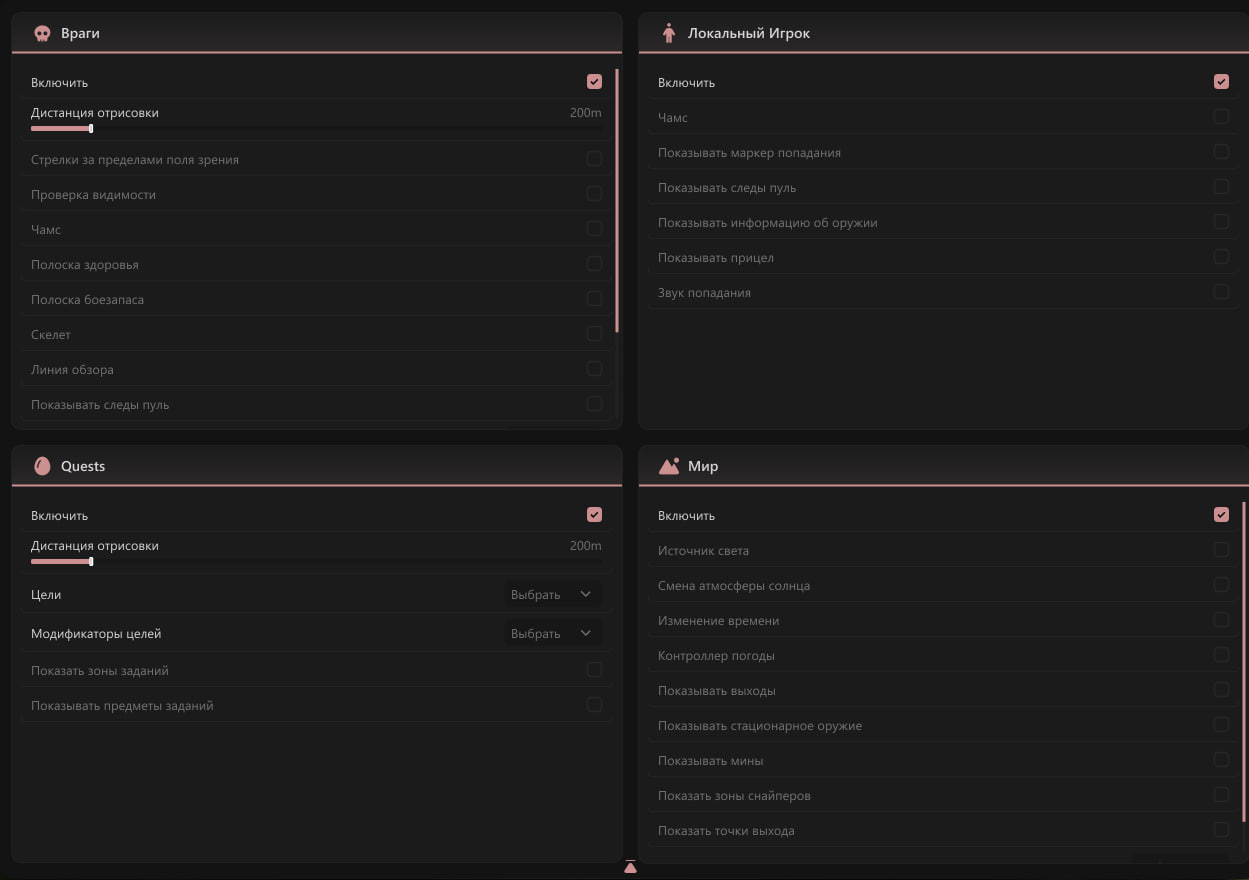
Task: Click the Показать зоны заданий label
Action: pyautogui.click(x=99, y=671)
